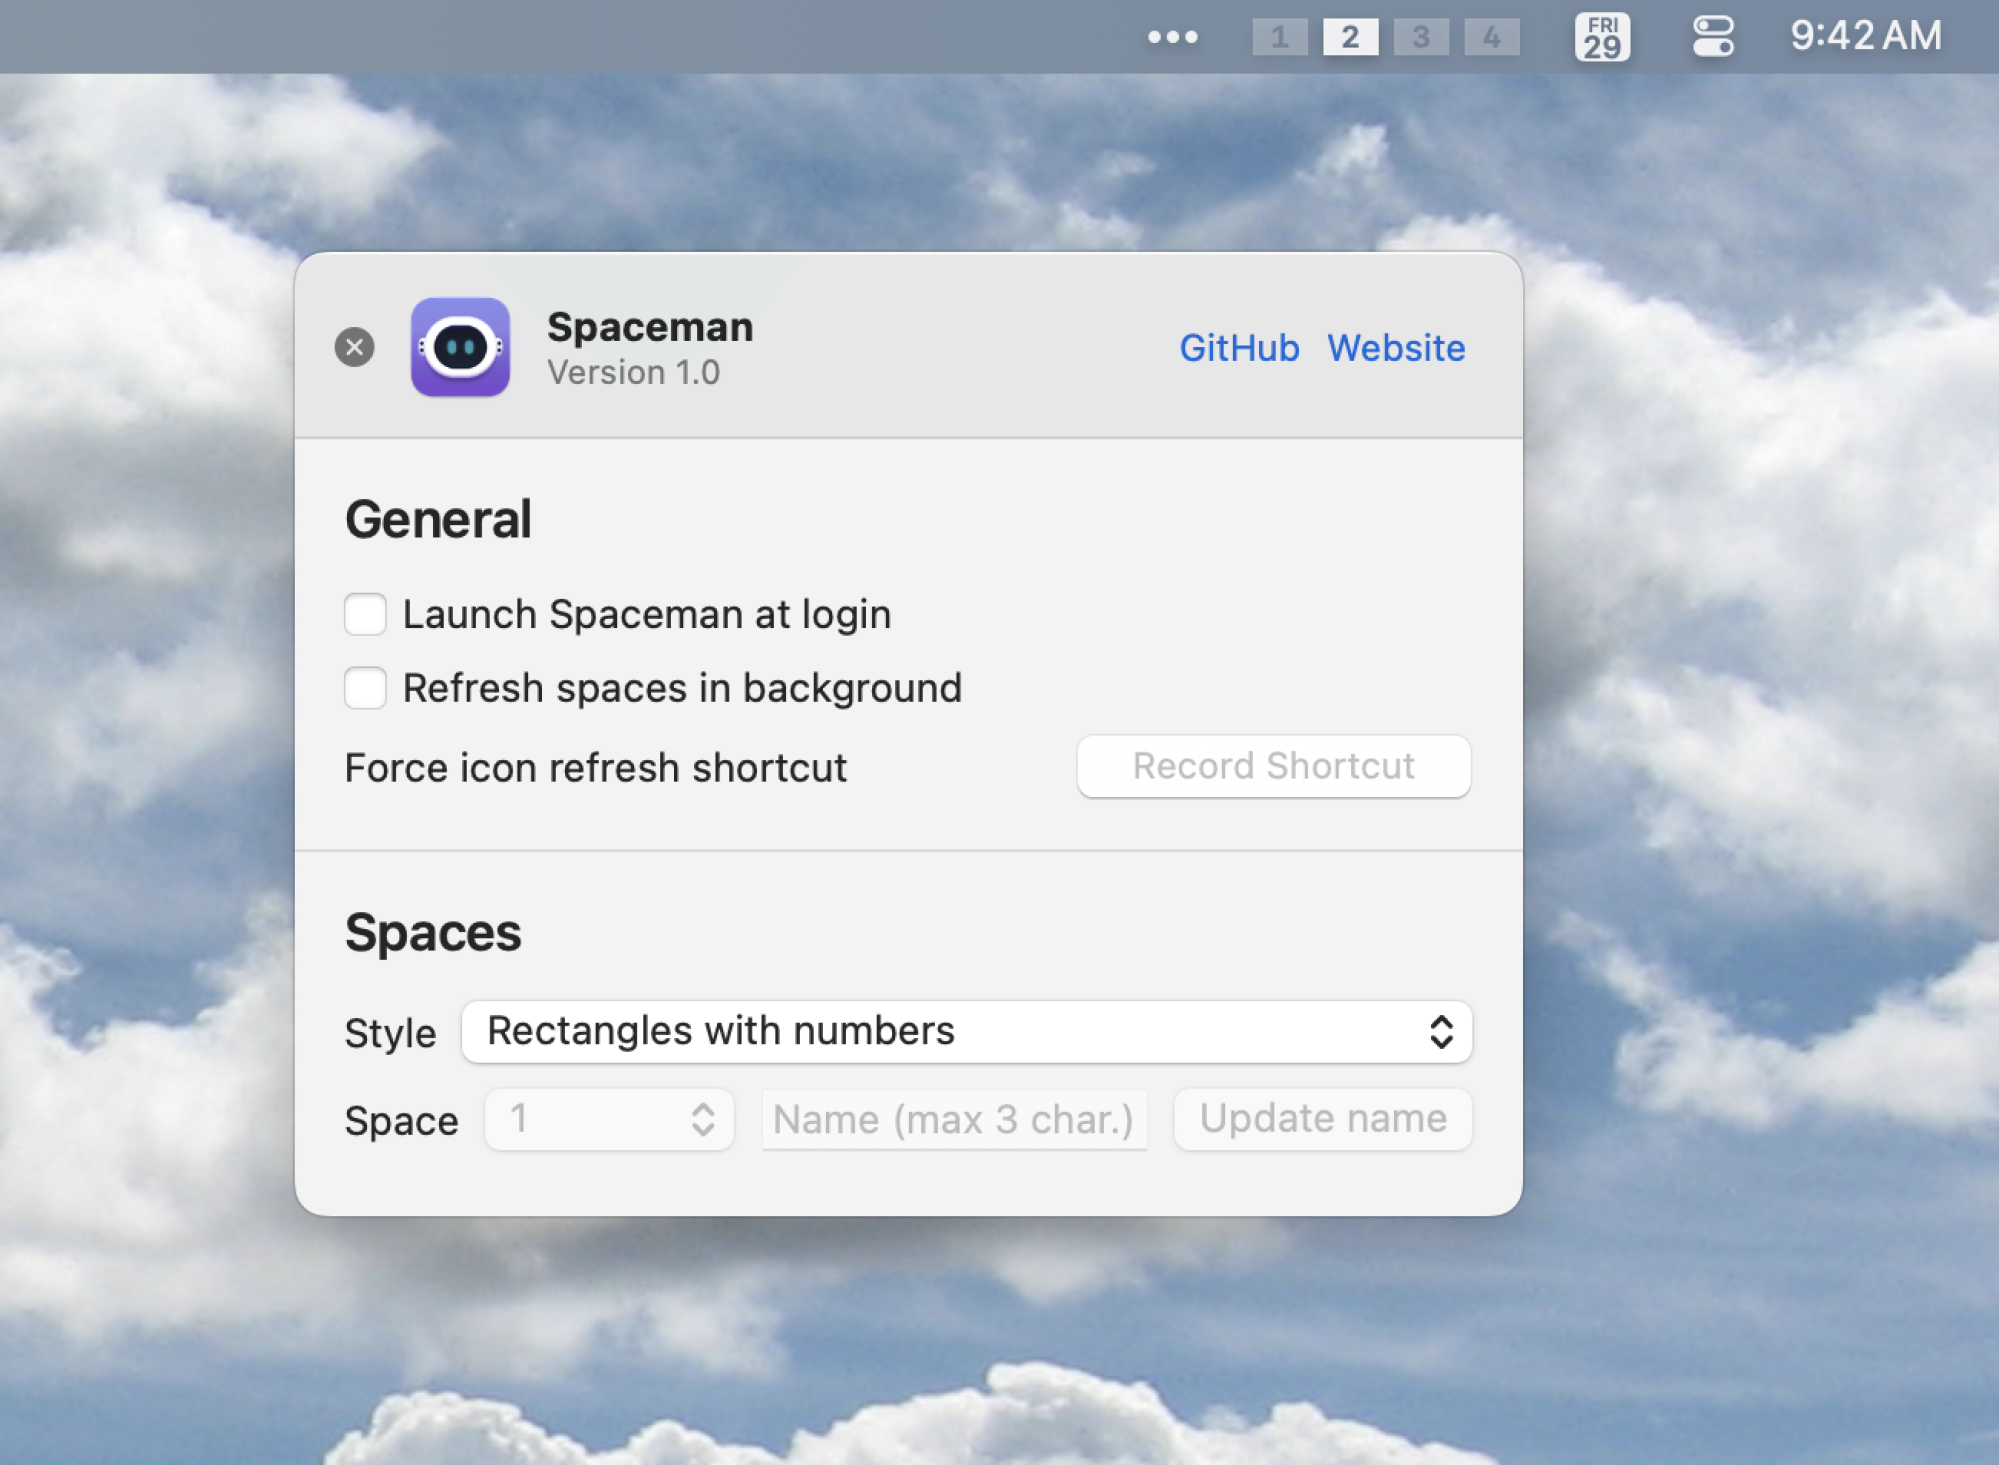The image size is (1999, 1465).
Task: Click space 1 indicator in menu bar
Action: [1279, 37]
